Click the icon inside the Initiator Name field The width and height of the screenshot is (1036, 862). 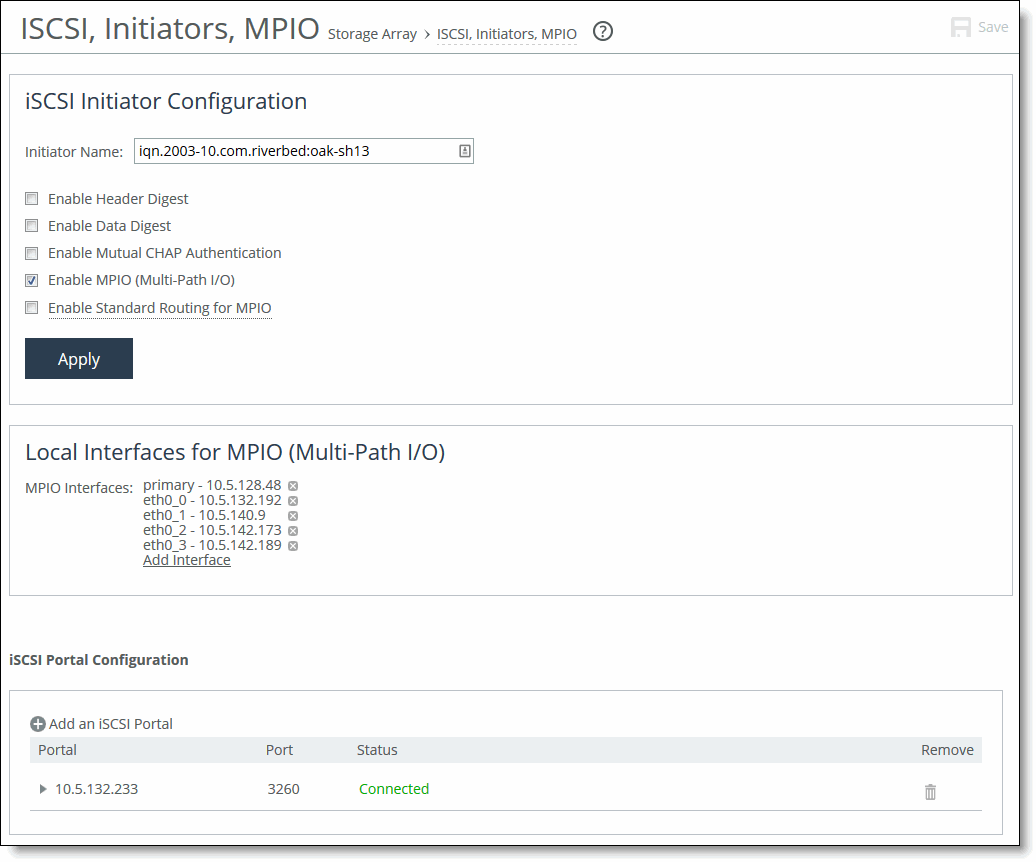tap(462, 150)
